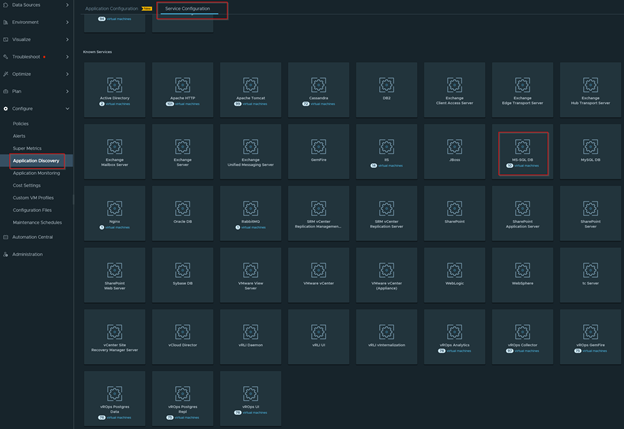The image size is (624, 429).
Task: Open Maintenance Schedules from the sidebar
Action: (37, 222)
